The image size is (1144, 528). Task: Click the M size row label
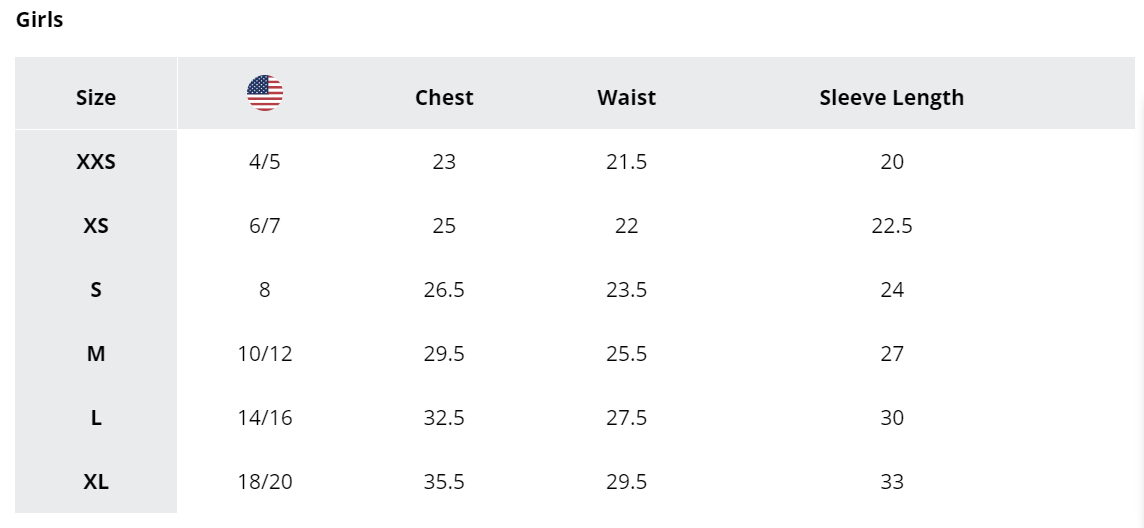click(96, 354)
